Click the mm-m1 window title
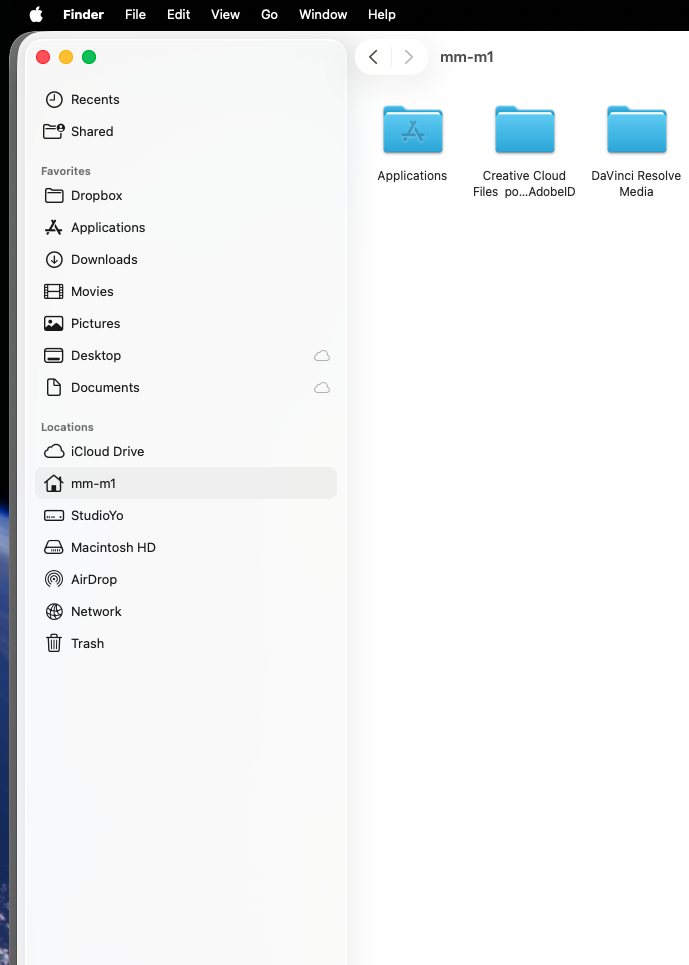The image size is (689, 965). [467, 57]
